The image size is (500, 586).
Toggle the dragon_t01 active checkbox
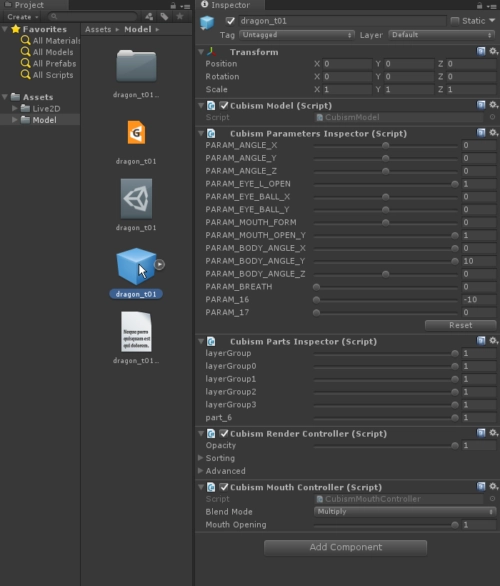(x=230, y=21)
